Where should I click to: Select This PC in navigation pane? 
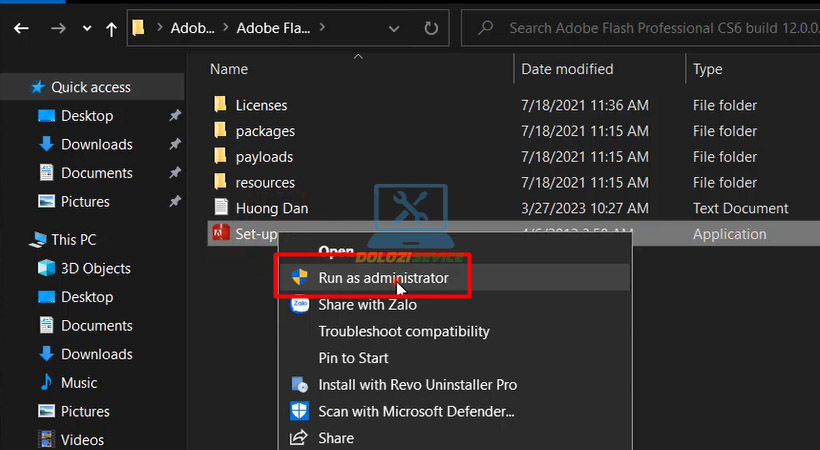click(x=72, y=240)
